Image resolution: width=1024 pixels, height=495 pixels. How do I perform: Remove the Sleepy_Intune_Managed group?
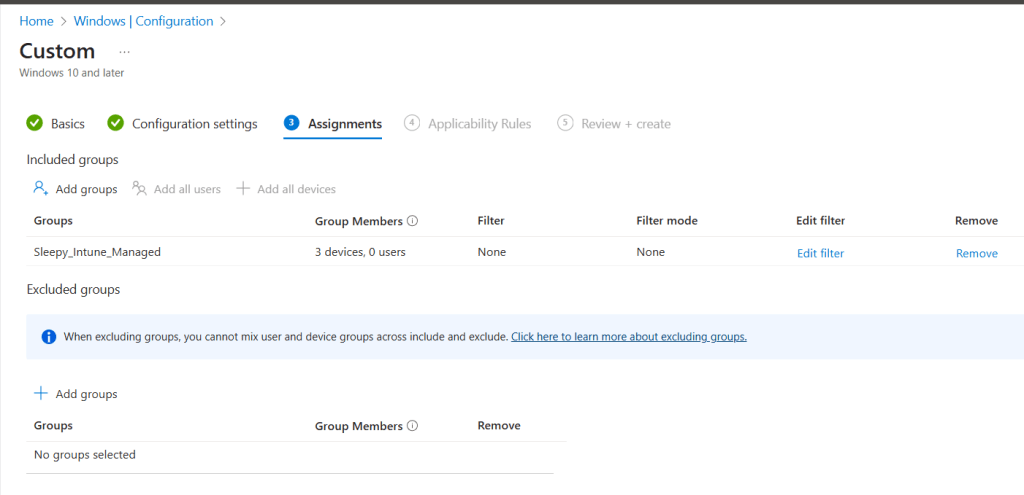(976, 253)
